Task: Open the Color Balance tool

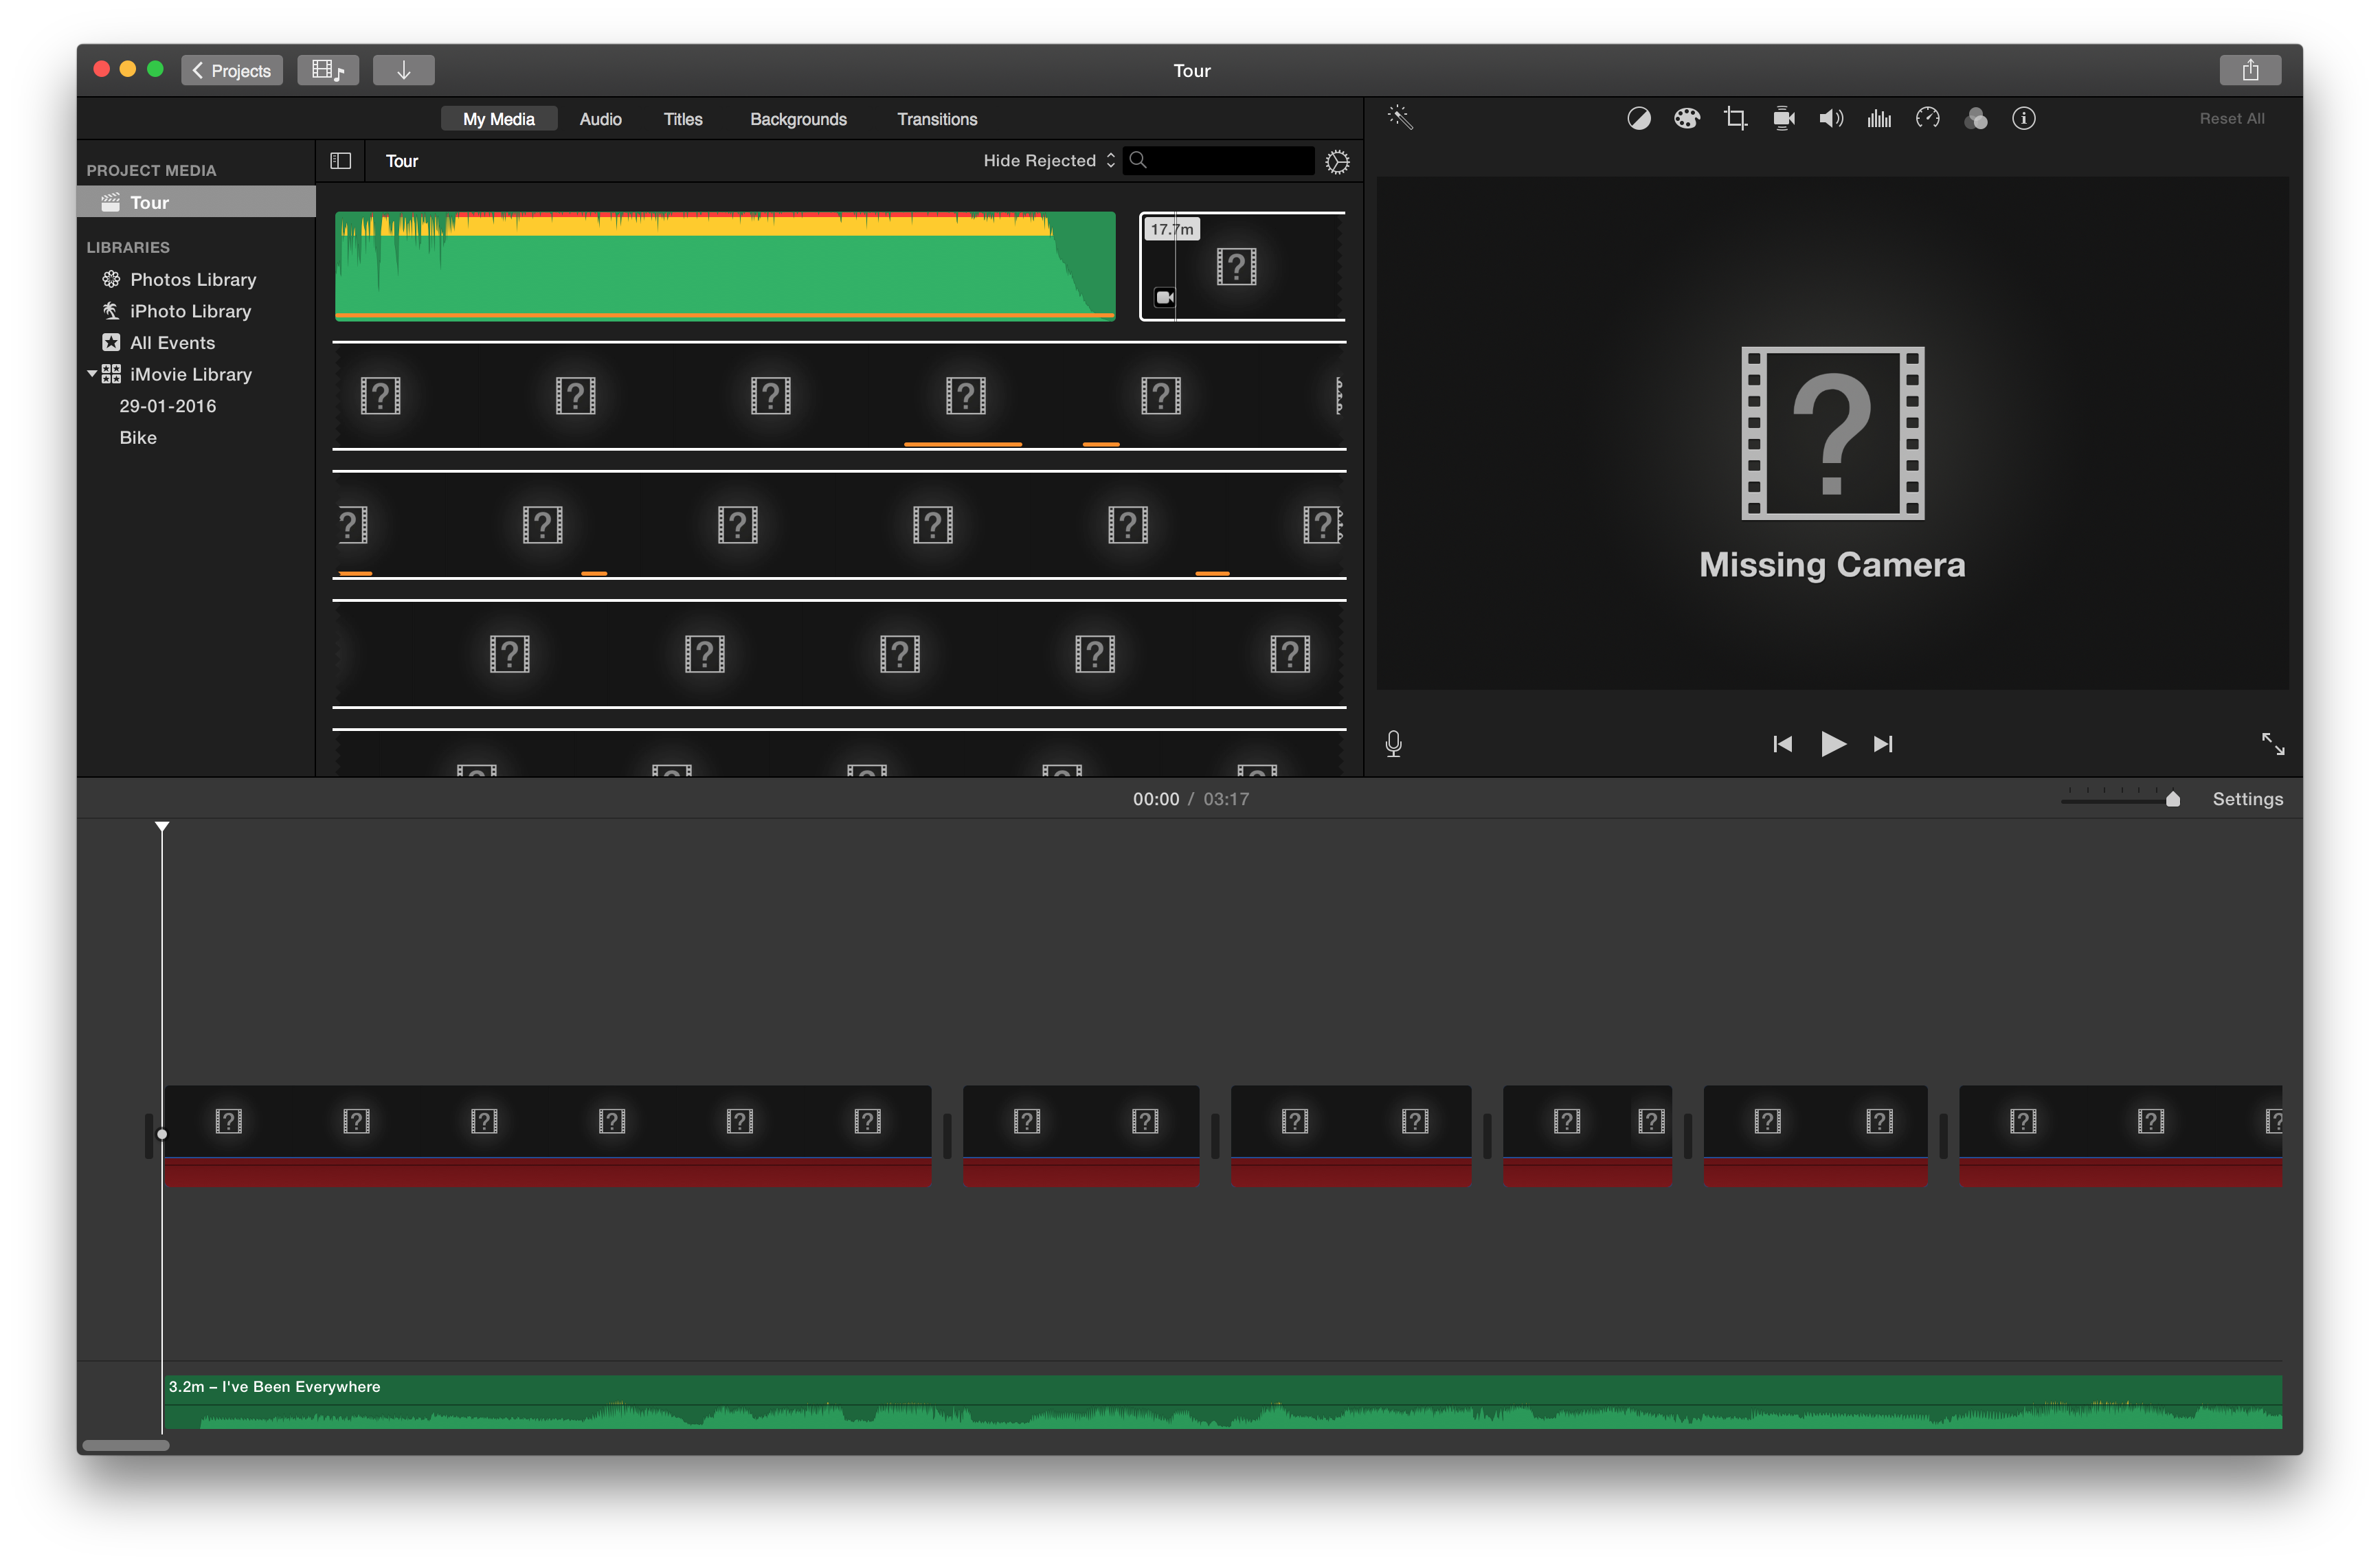Action: point(1638,118)
